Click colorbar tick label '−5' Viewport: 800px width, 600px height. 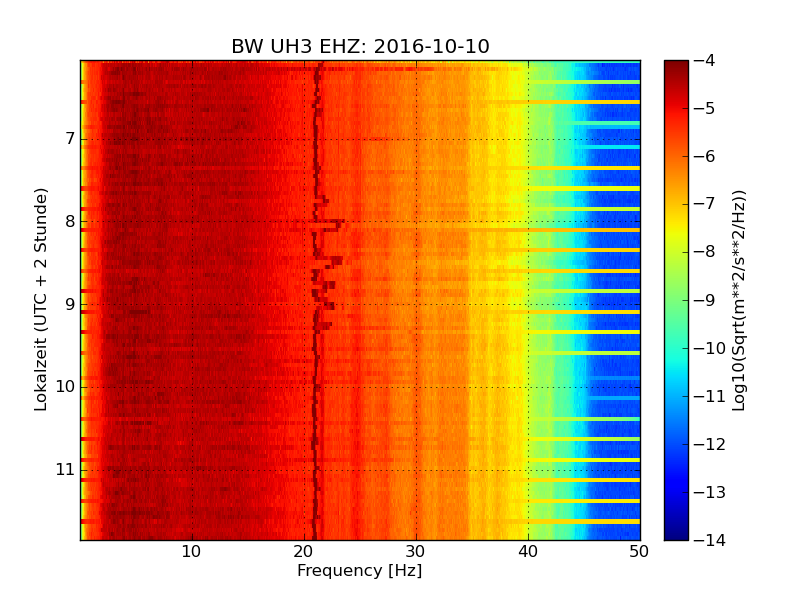[704, 108]
